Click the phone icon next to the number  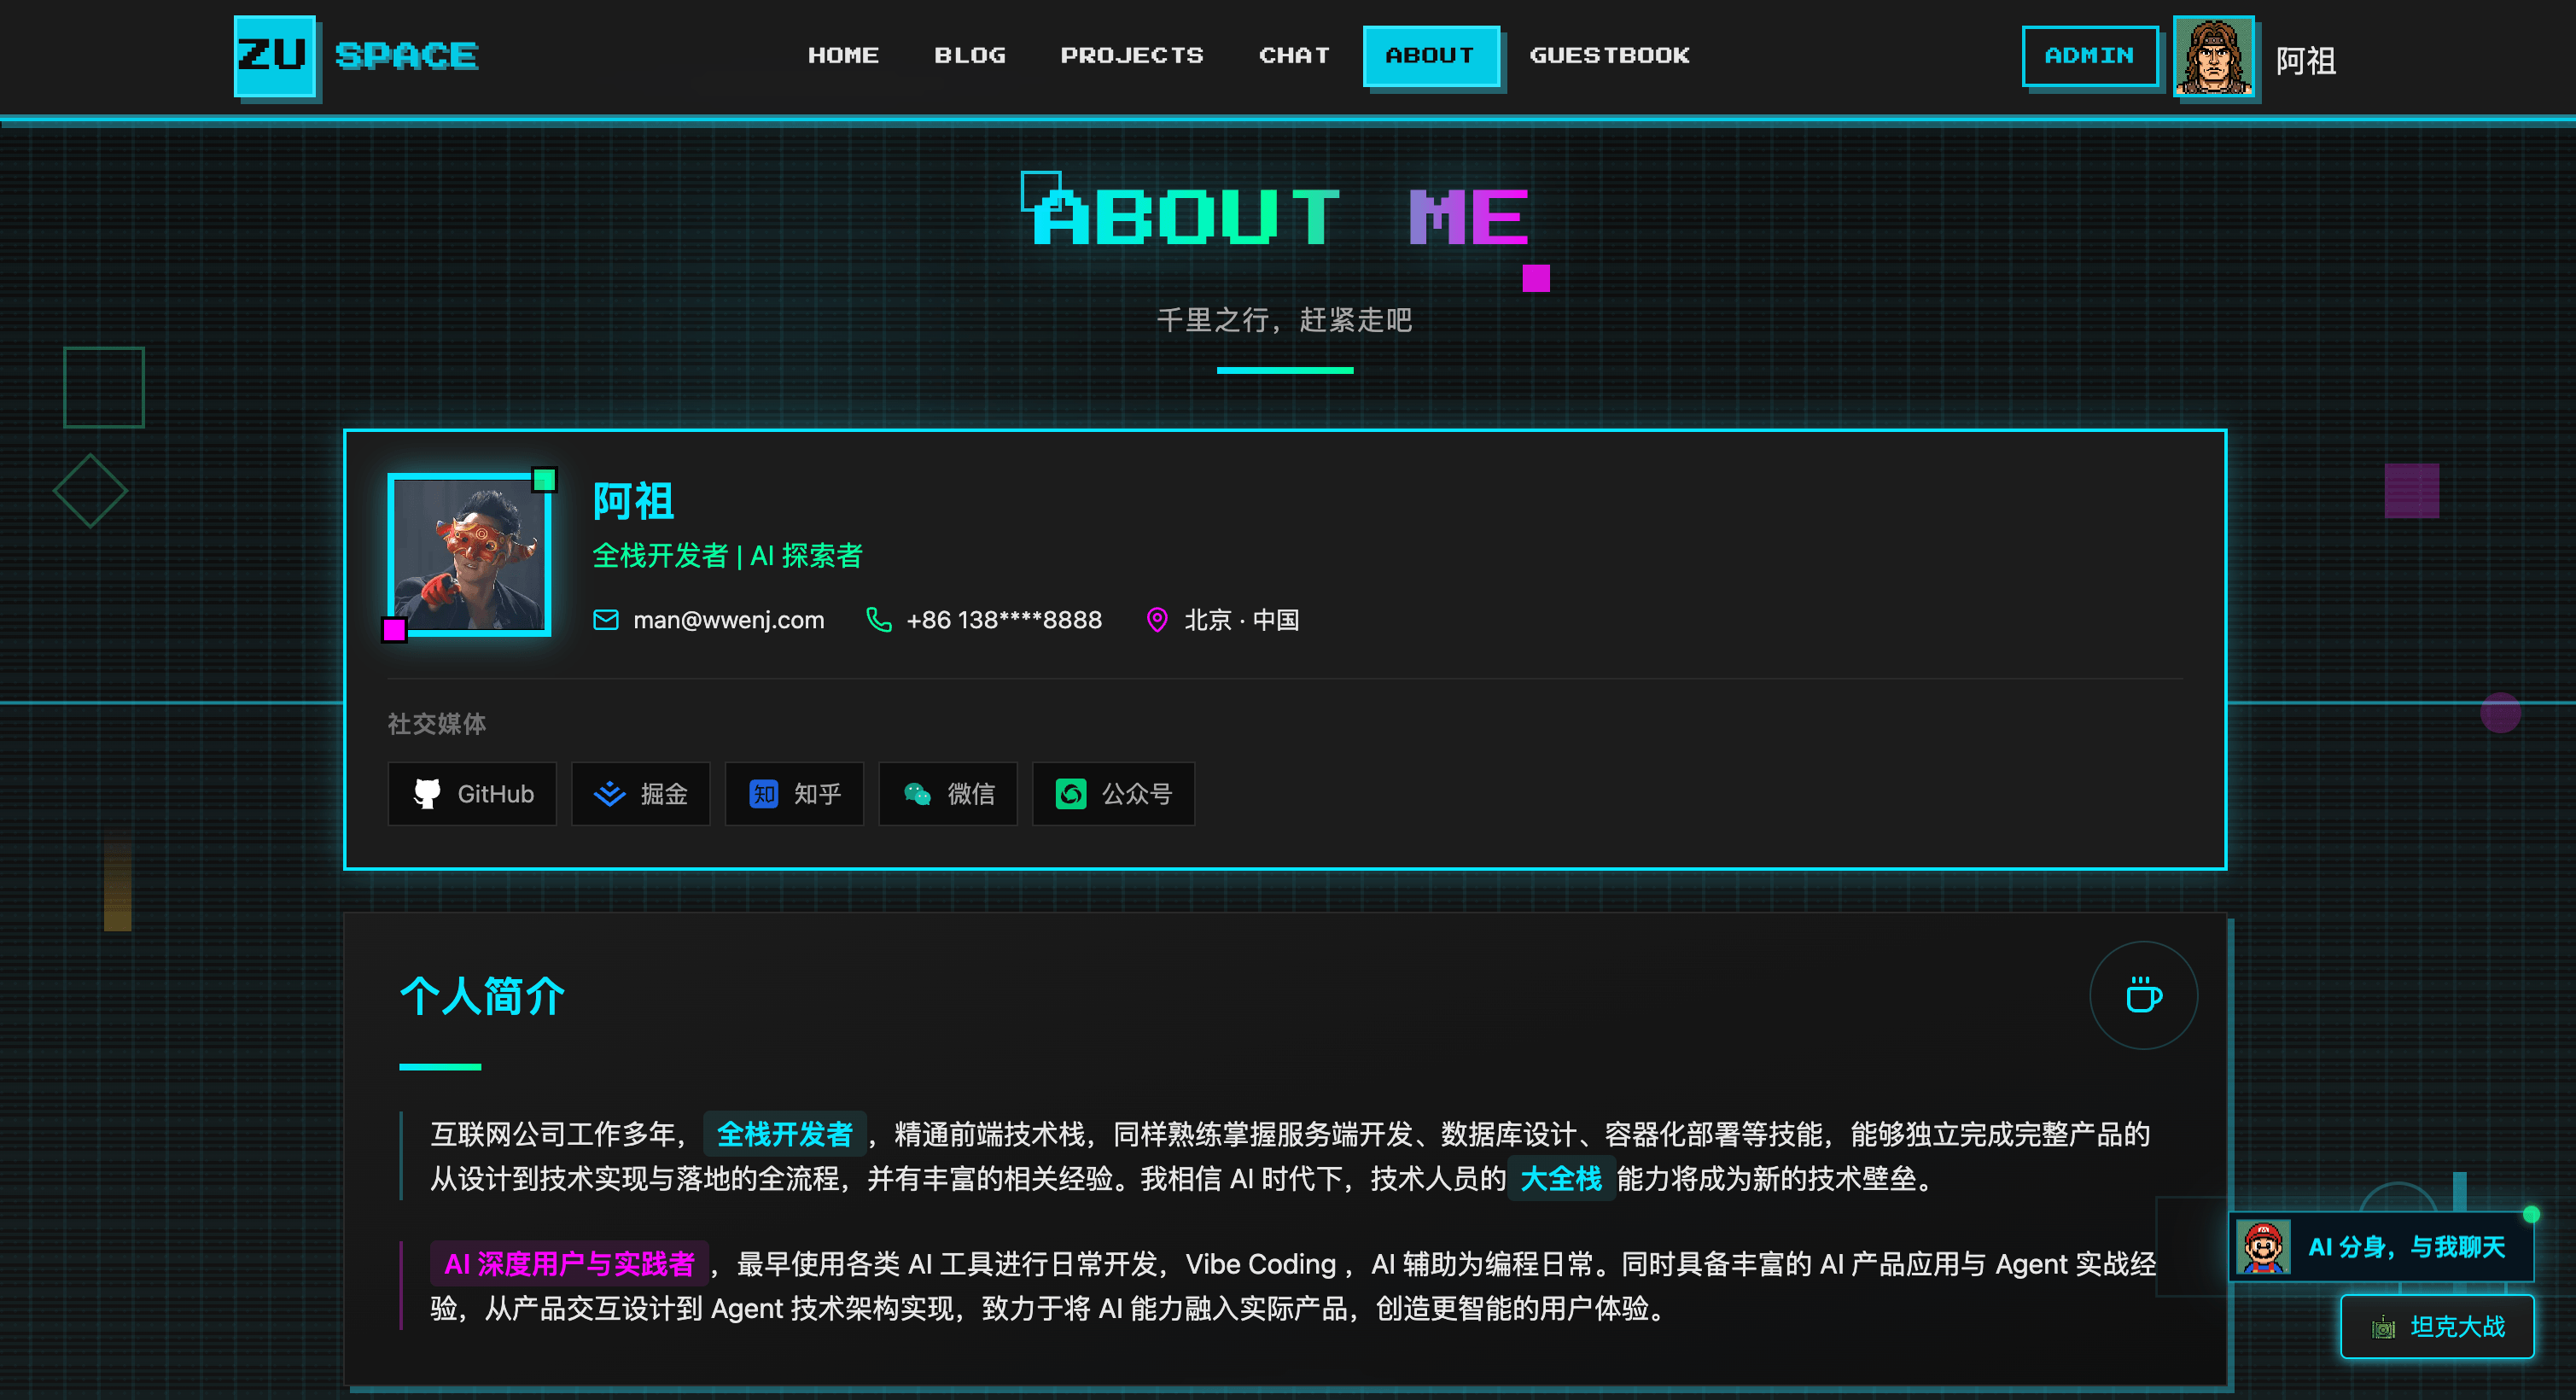click(879, 619)
